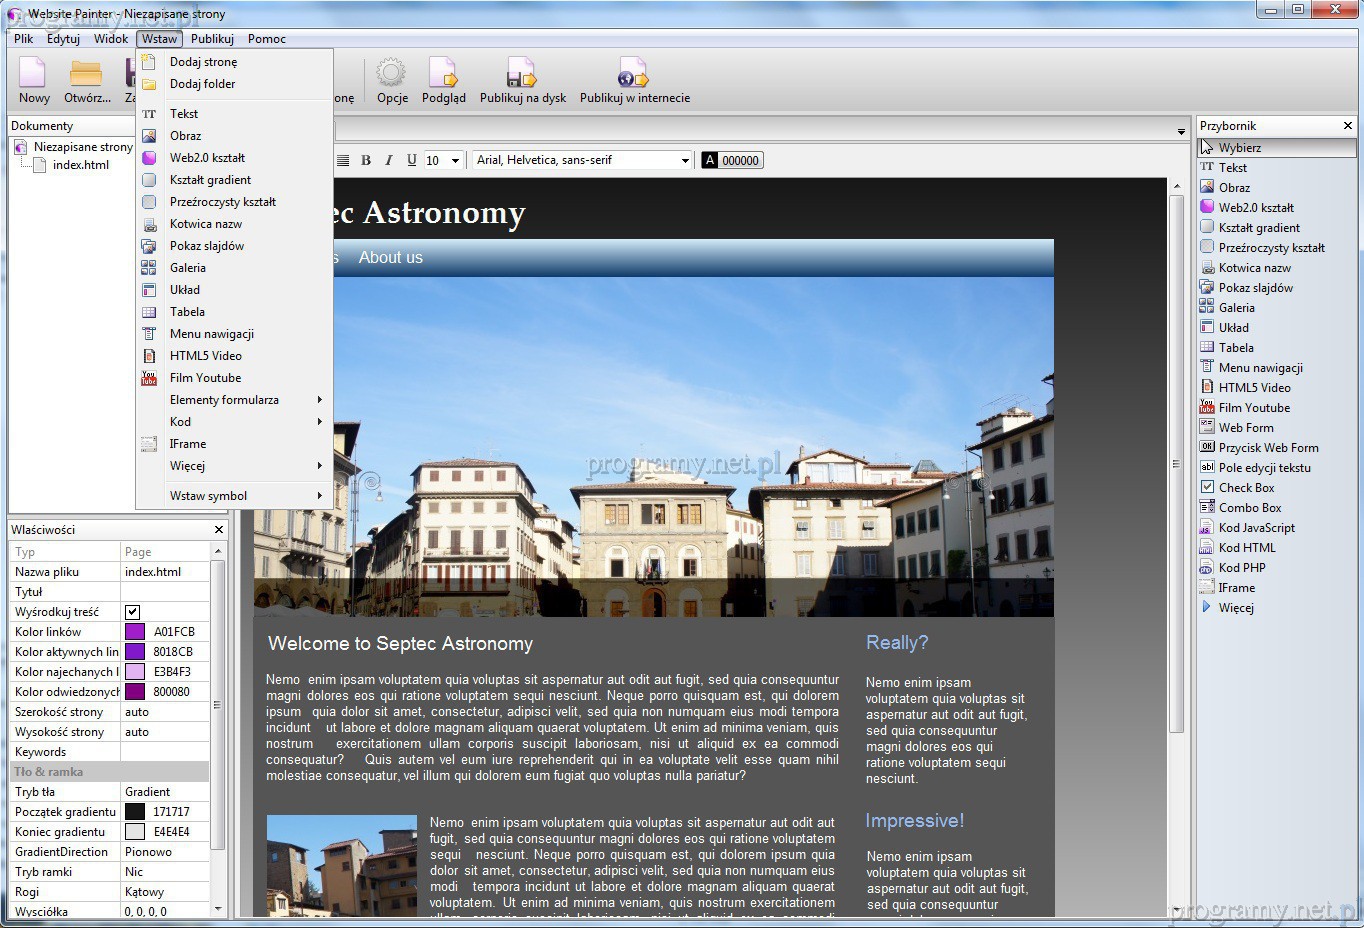
Task: Toggle underline text formatting button
Action: pos(411,160)
